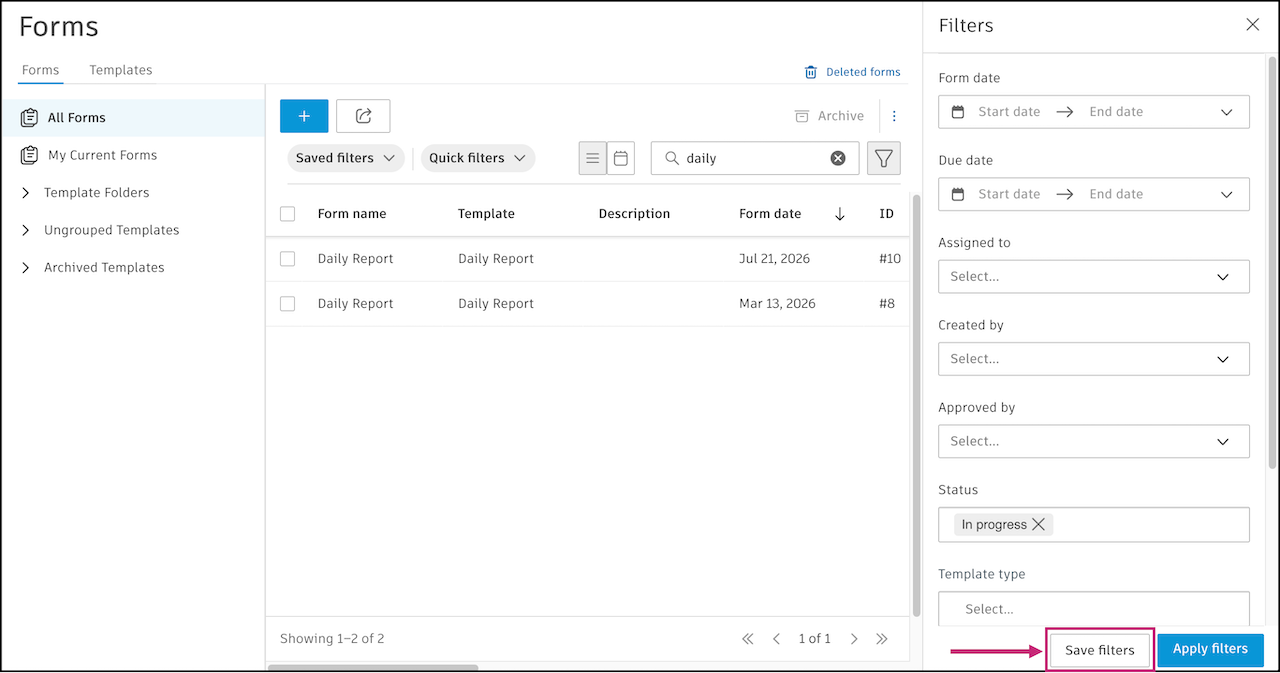Open the Quick filters dropdown
The width and height of the screenshot is (1280, 673).
478,158
